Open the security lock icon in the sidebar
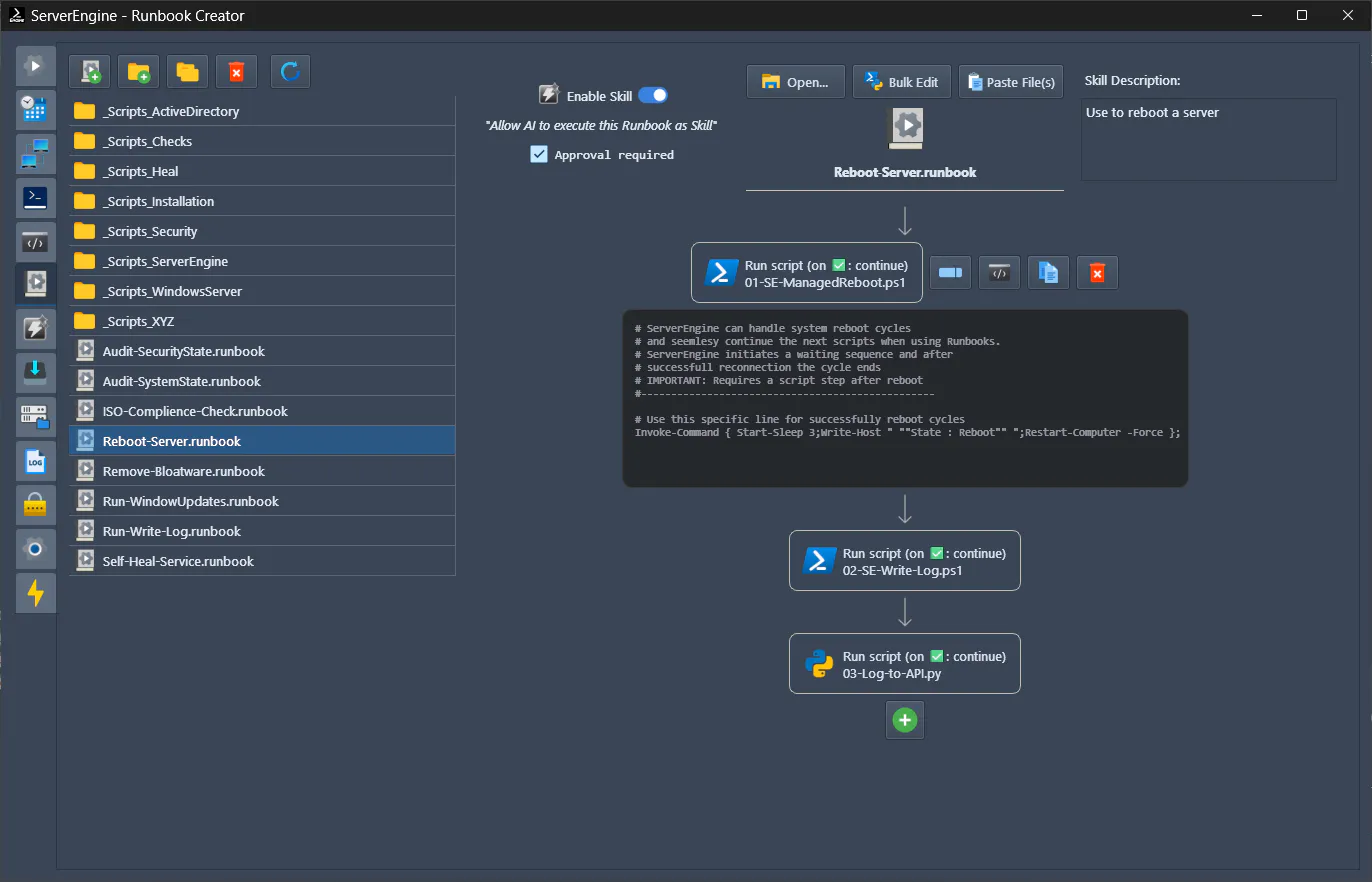The height and width of the screenshot is (882, 1372). click(x=35, y=504)
